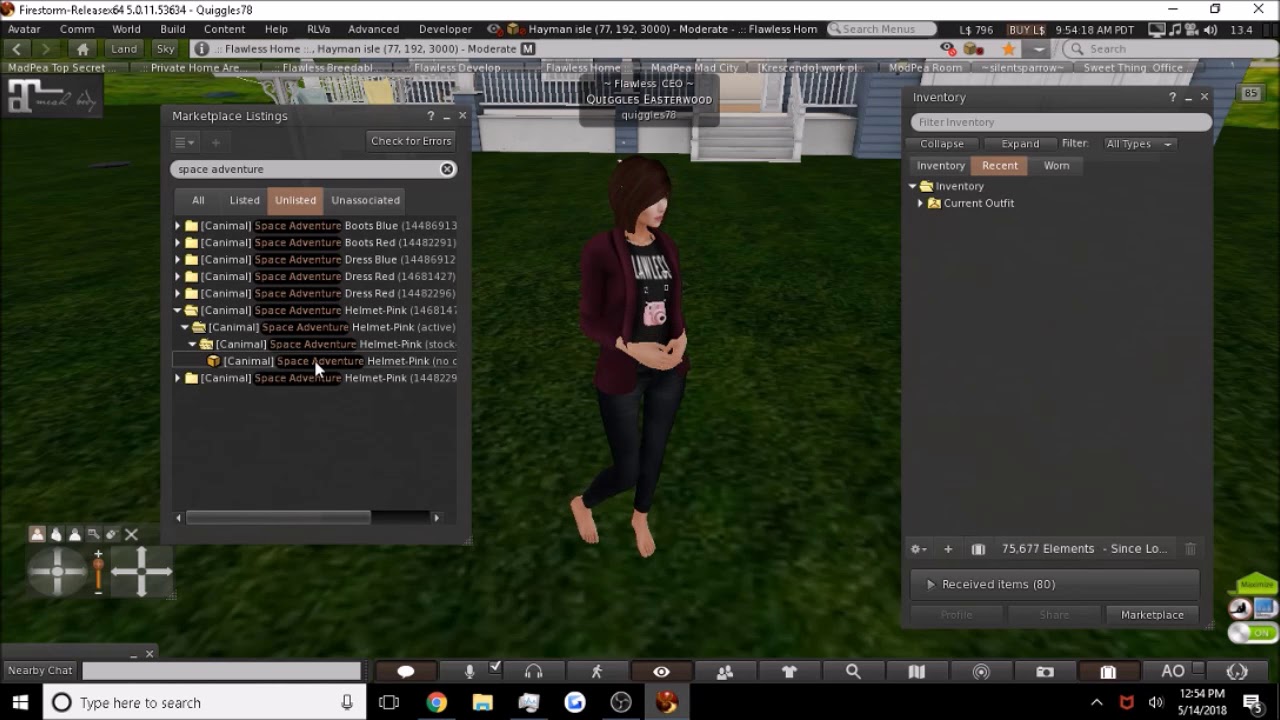Open the World menu
The width and height of the screenshot is (1280, 720).
pos(126,29)
